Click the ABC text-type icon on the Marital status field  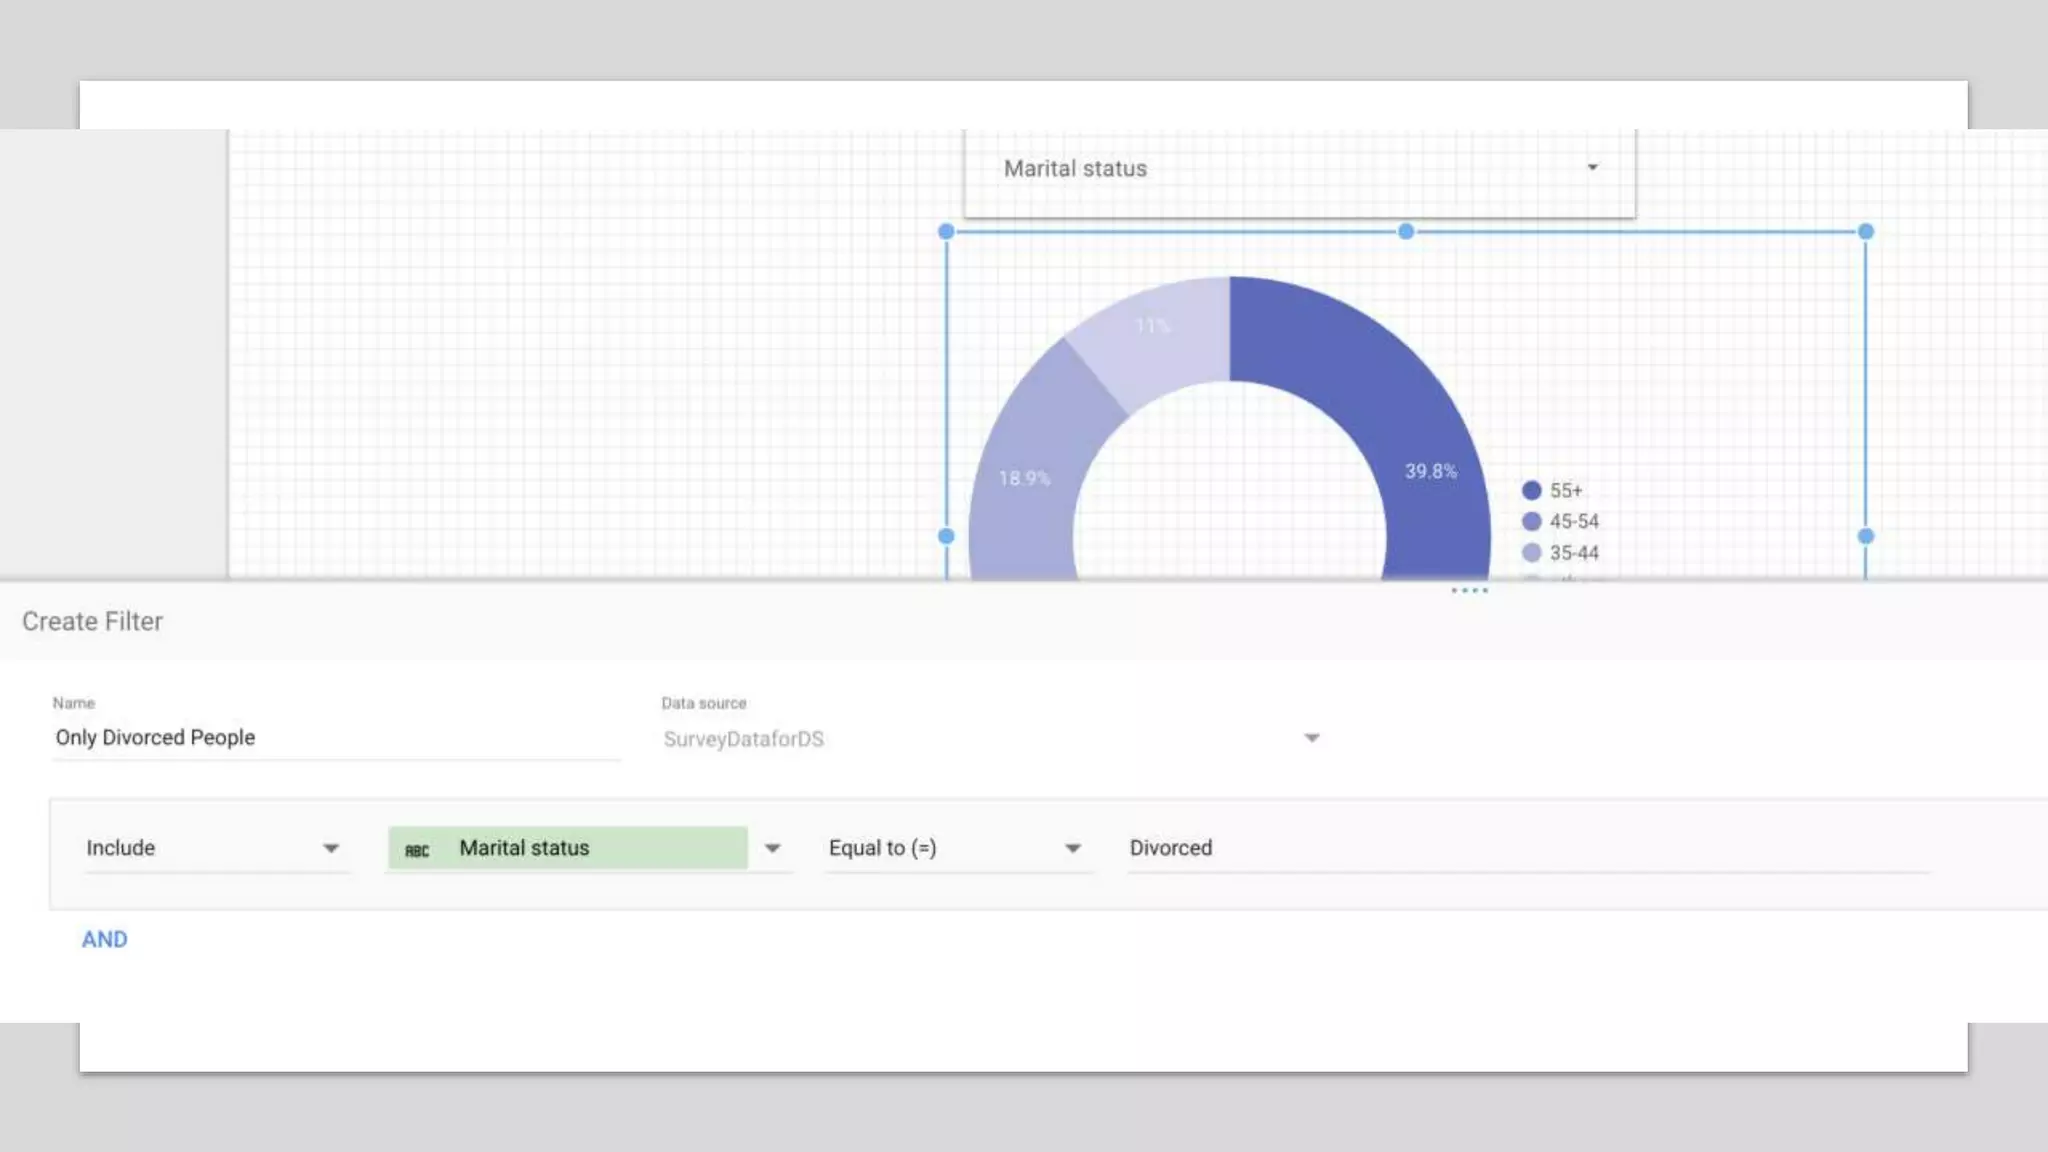[x=417, y=850]
